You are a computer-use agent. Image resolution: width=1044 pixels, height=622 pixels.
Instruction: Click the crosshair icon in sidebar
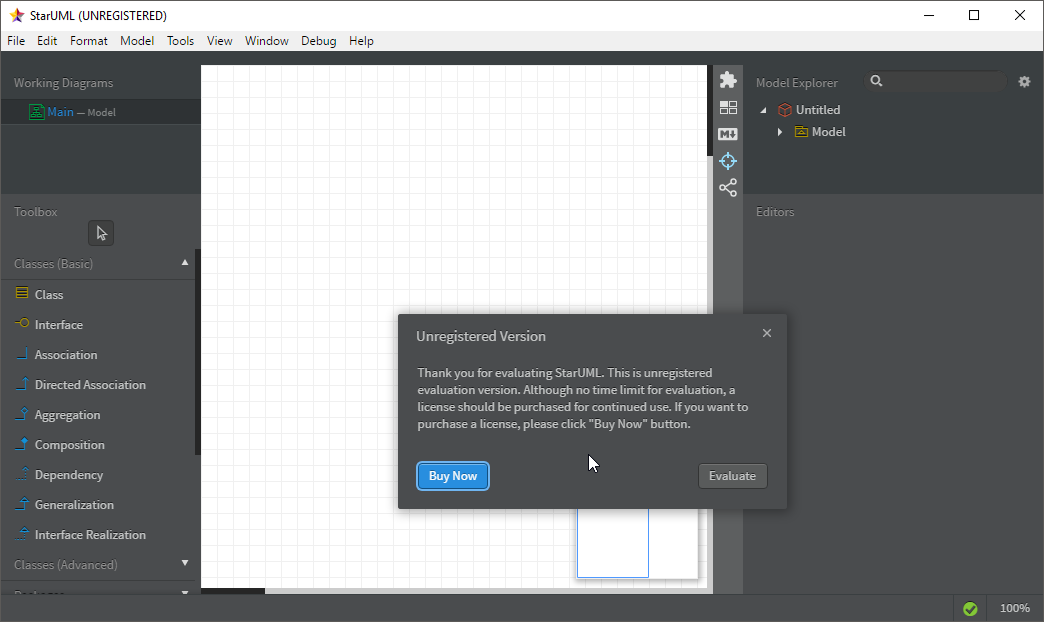(x=728, y=160)
